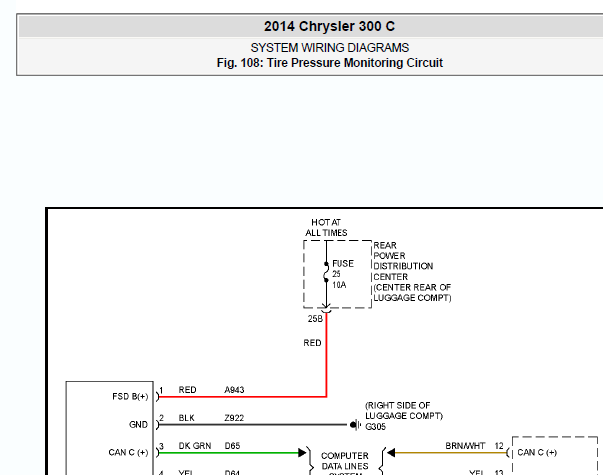The width and height of the screenshot is (603, 475).
Task: Click the 'G305' ground identifier
Action: 375,427
